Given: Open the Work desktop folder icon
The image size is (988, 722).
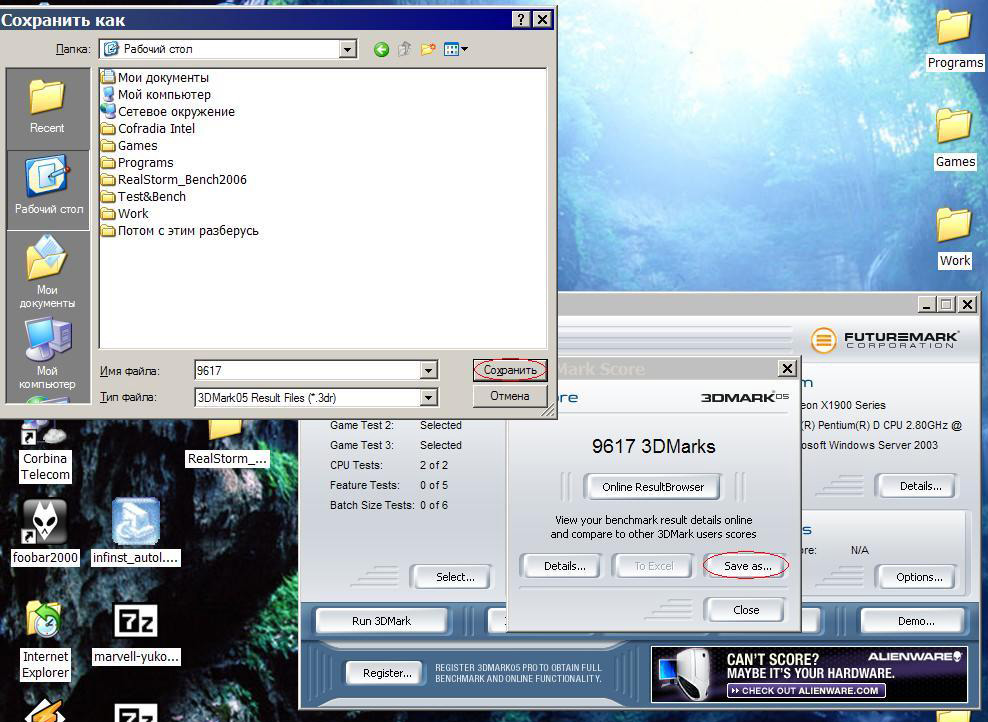Looking at the screenshot, I should click(955, 238).
